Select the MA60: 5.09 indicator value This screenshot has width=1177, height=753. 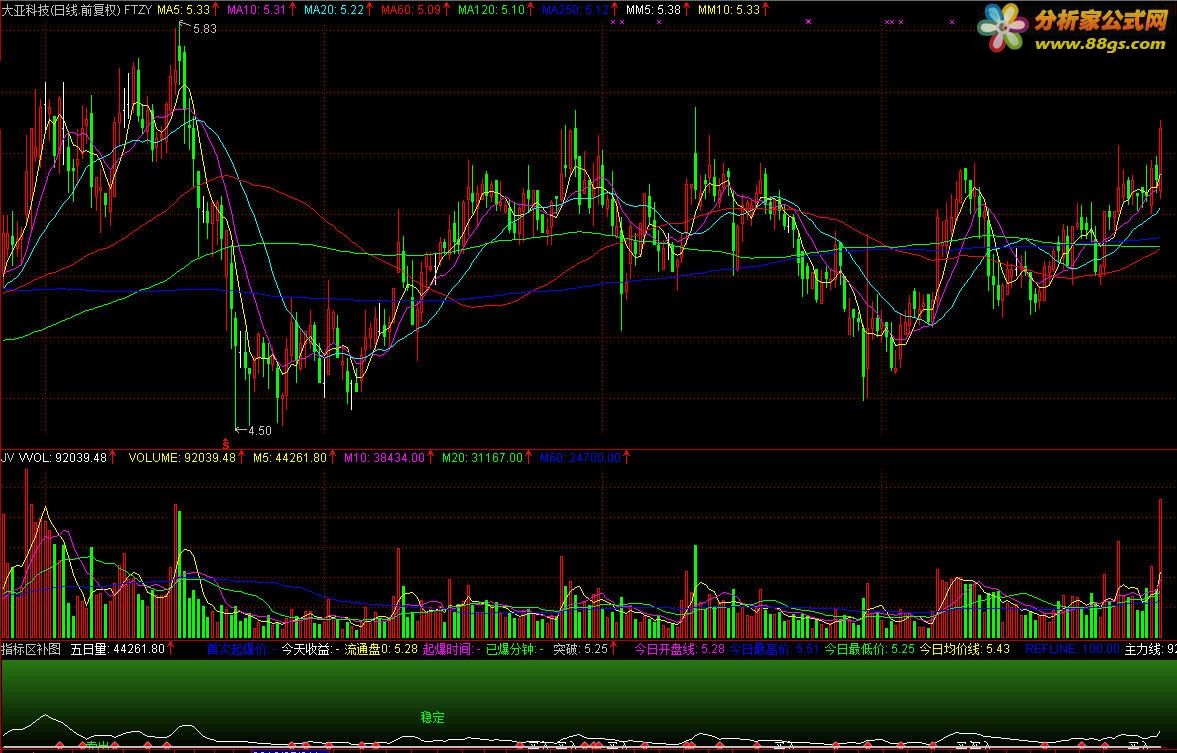coord(411,10)
